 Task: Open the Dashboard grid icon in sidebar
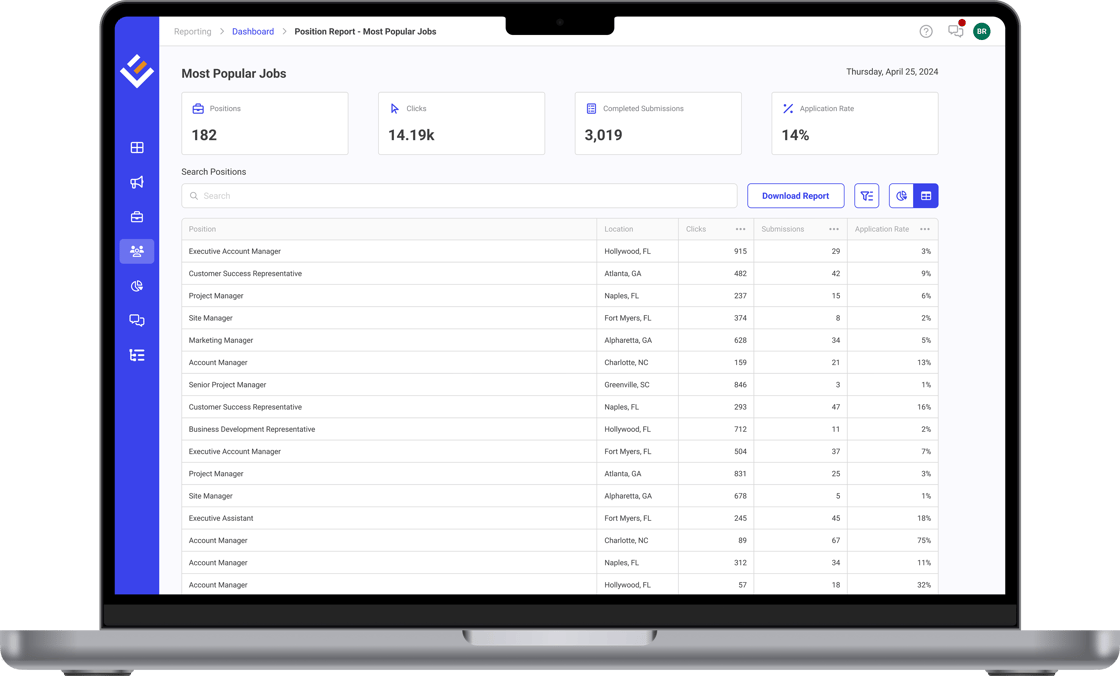(137, 147)
